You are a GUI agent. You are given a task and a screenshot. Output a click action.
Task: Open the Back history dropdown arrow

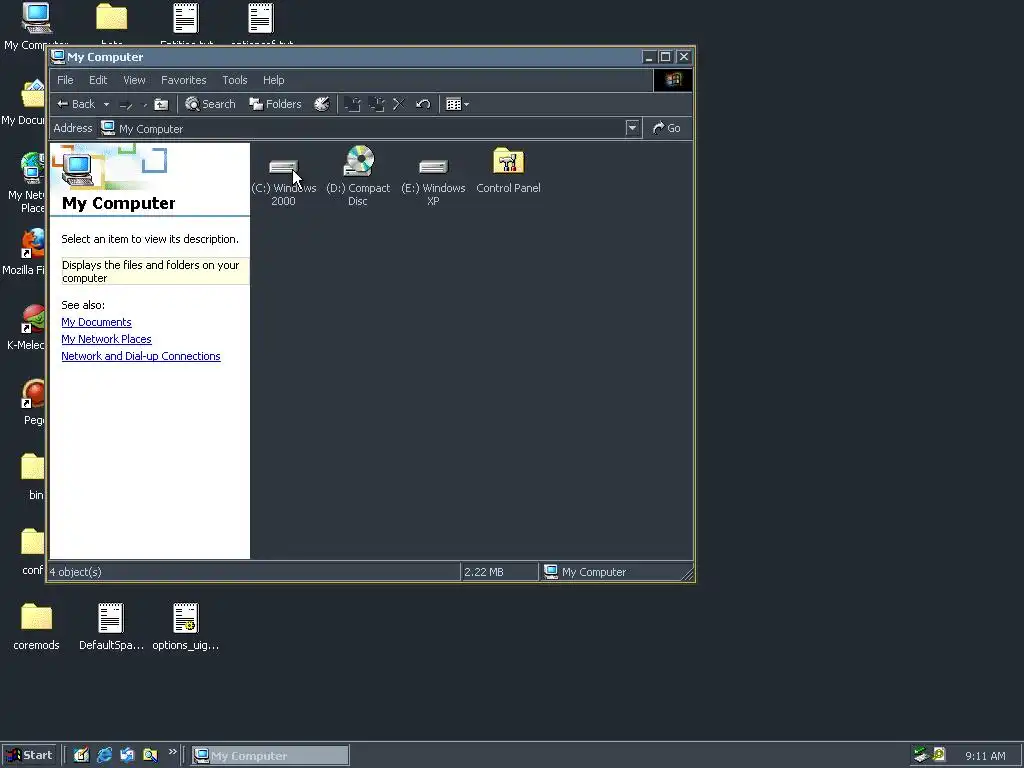tap(106, 104)
